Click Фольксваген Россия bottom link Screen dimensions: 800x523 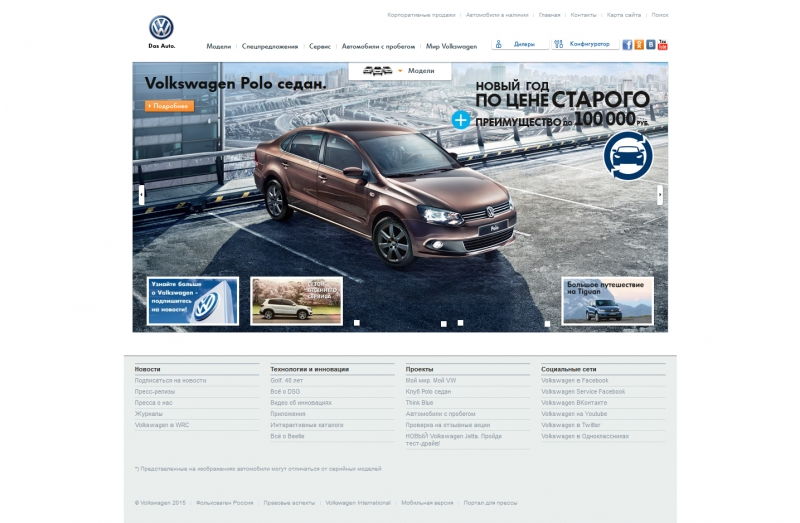[x=224, y=503]
